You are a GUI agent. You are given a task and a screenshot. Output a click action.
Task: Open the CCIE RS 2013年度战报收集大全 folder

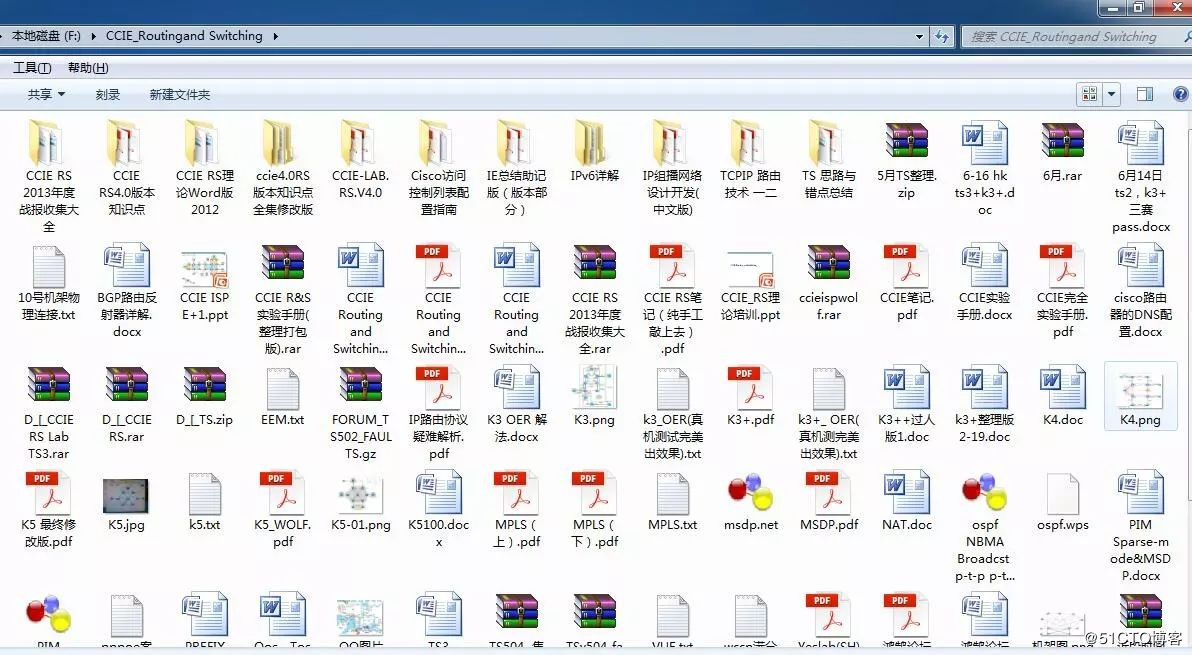pos(49,176)
